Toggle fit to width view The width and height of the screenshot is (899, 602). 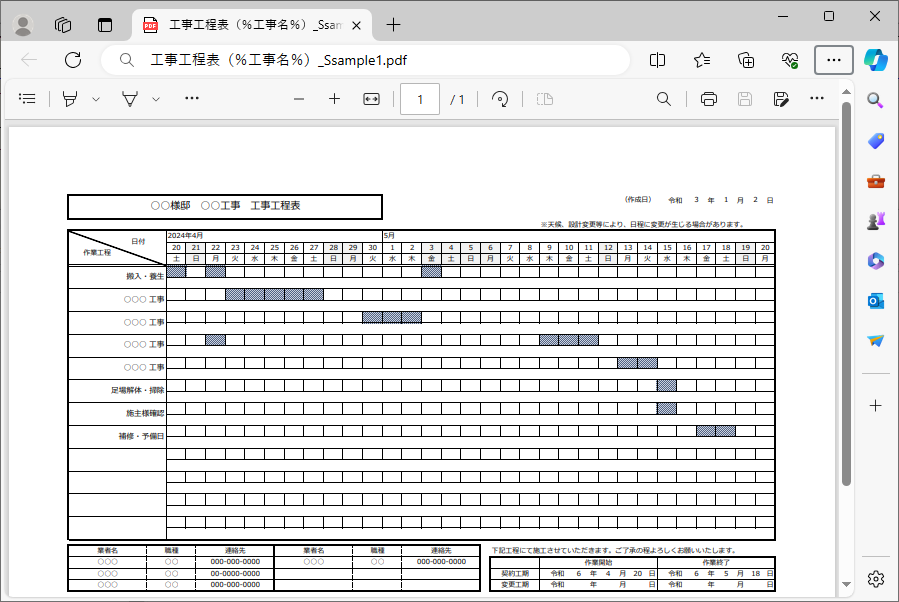pos(372,99)
